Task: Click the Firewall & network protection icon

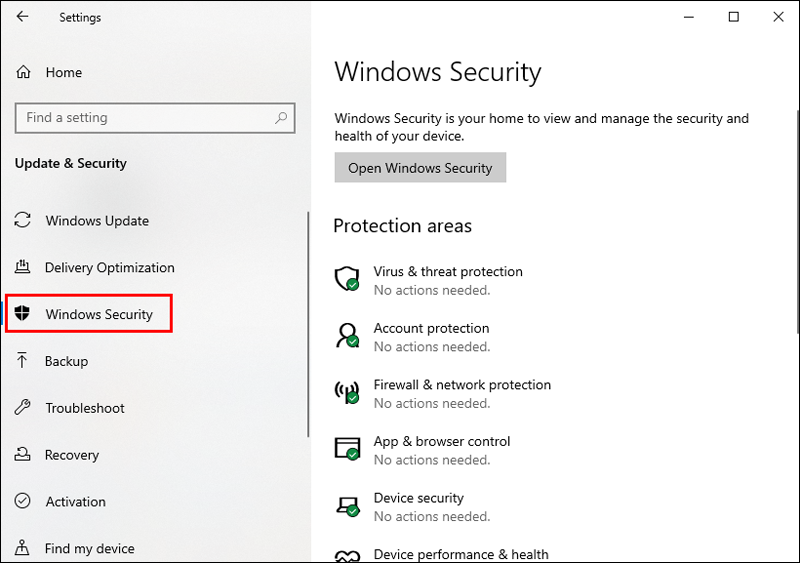Action: click(347, 391)
